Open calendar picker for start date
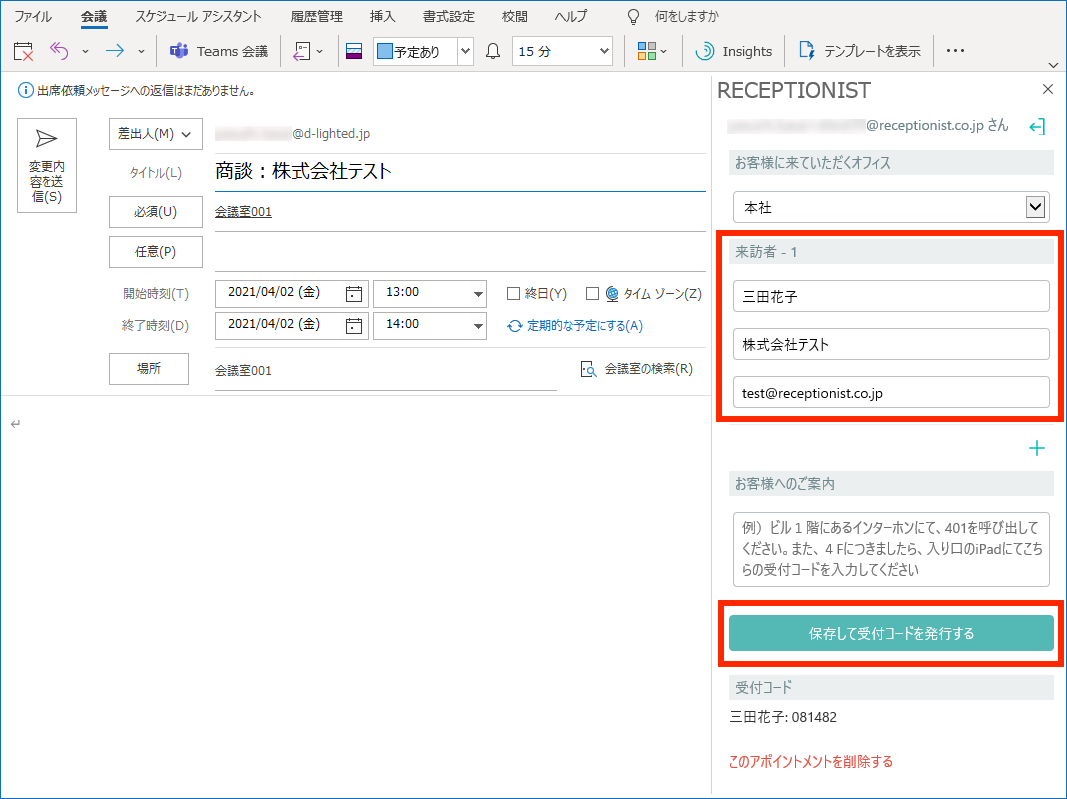 (354, 293)
